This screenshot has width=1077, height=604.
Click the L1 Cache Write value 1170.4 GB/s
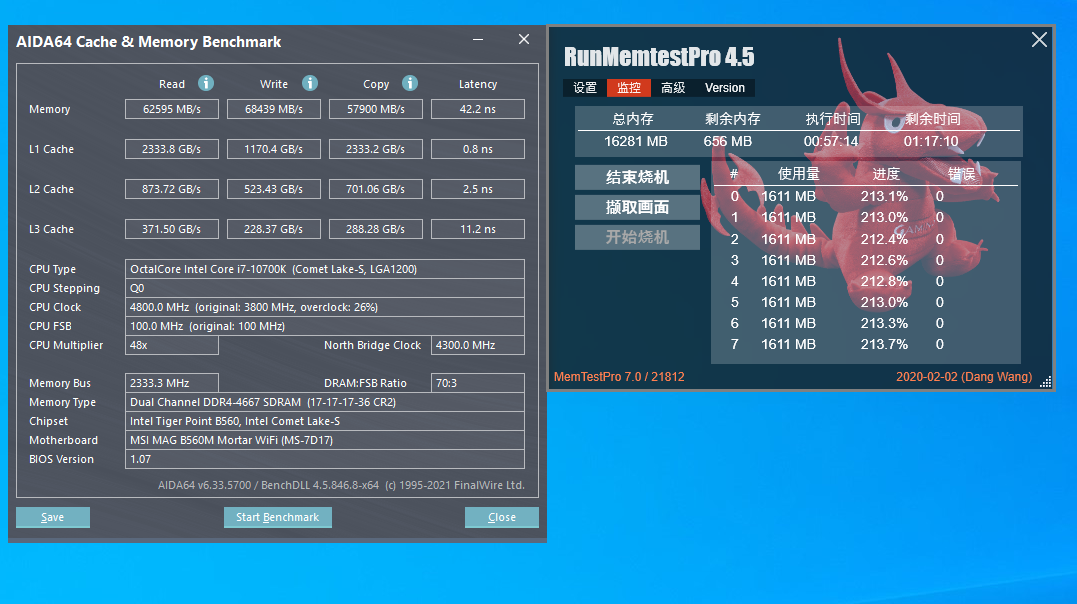(273, 149)
